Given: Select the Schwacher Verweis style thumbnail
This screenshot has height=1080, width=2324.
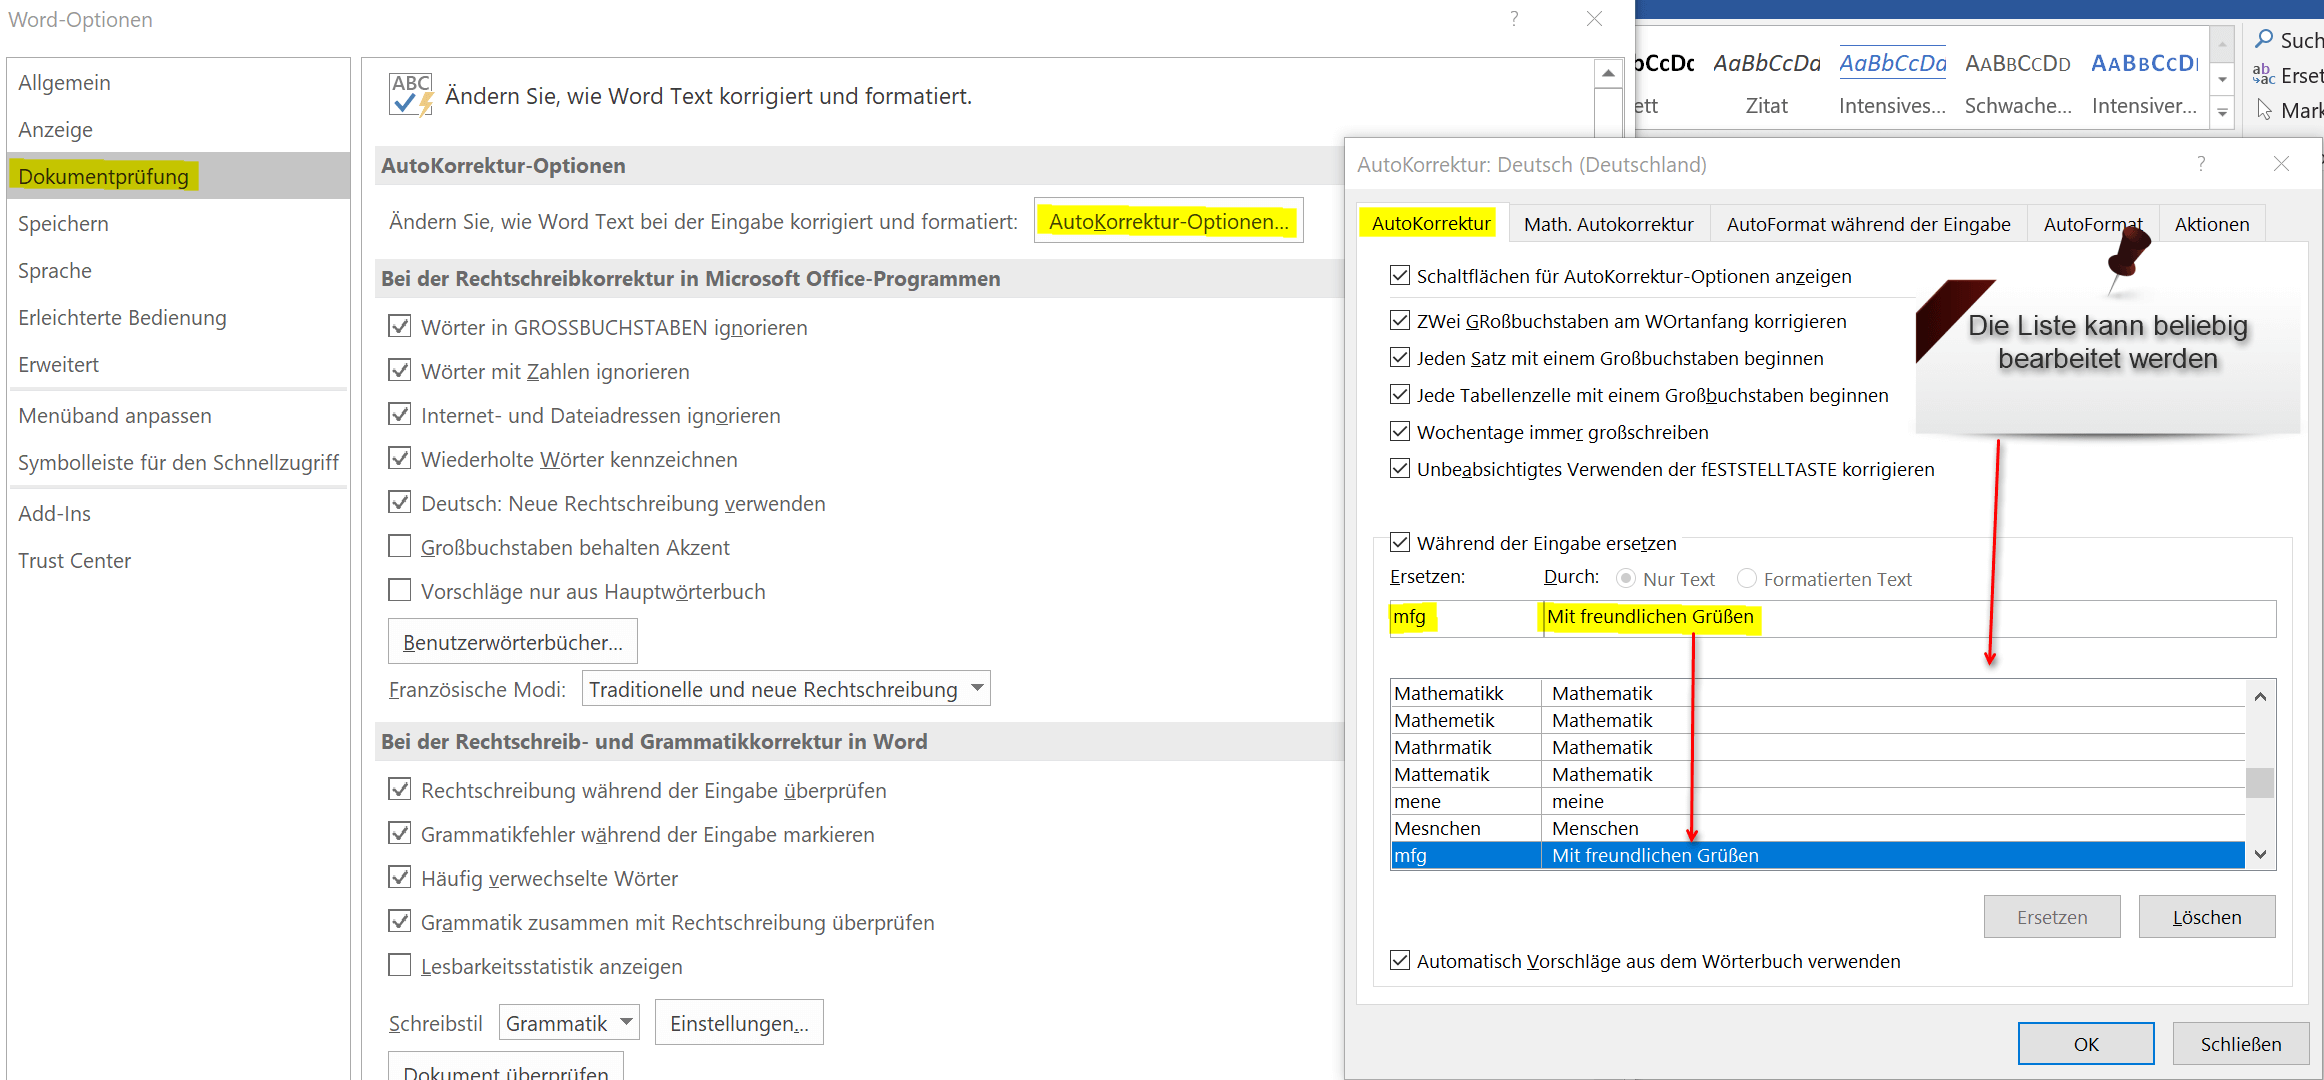Looking at the screenshot, I should [2018, 83].
